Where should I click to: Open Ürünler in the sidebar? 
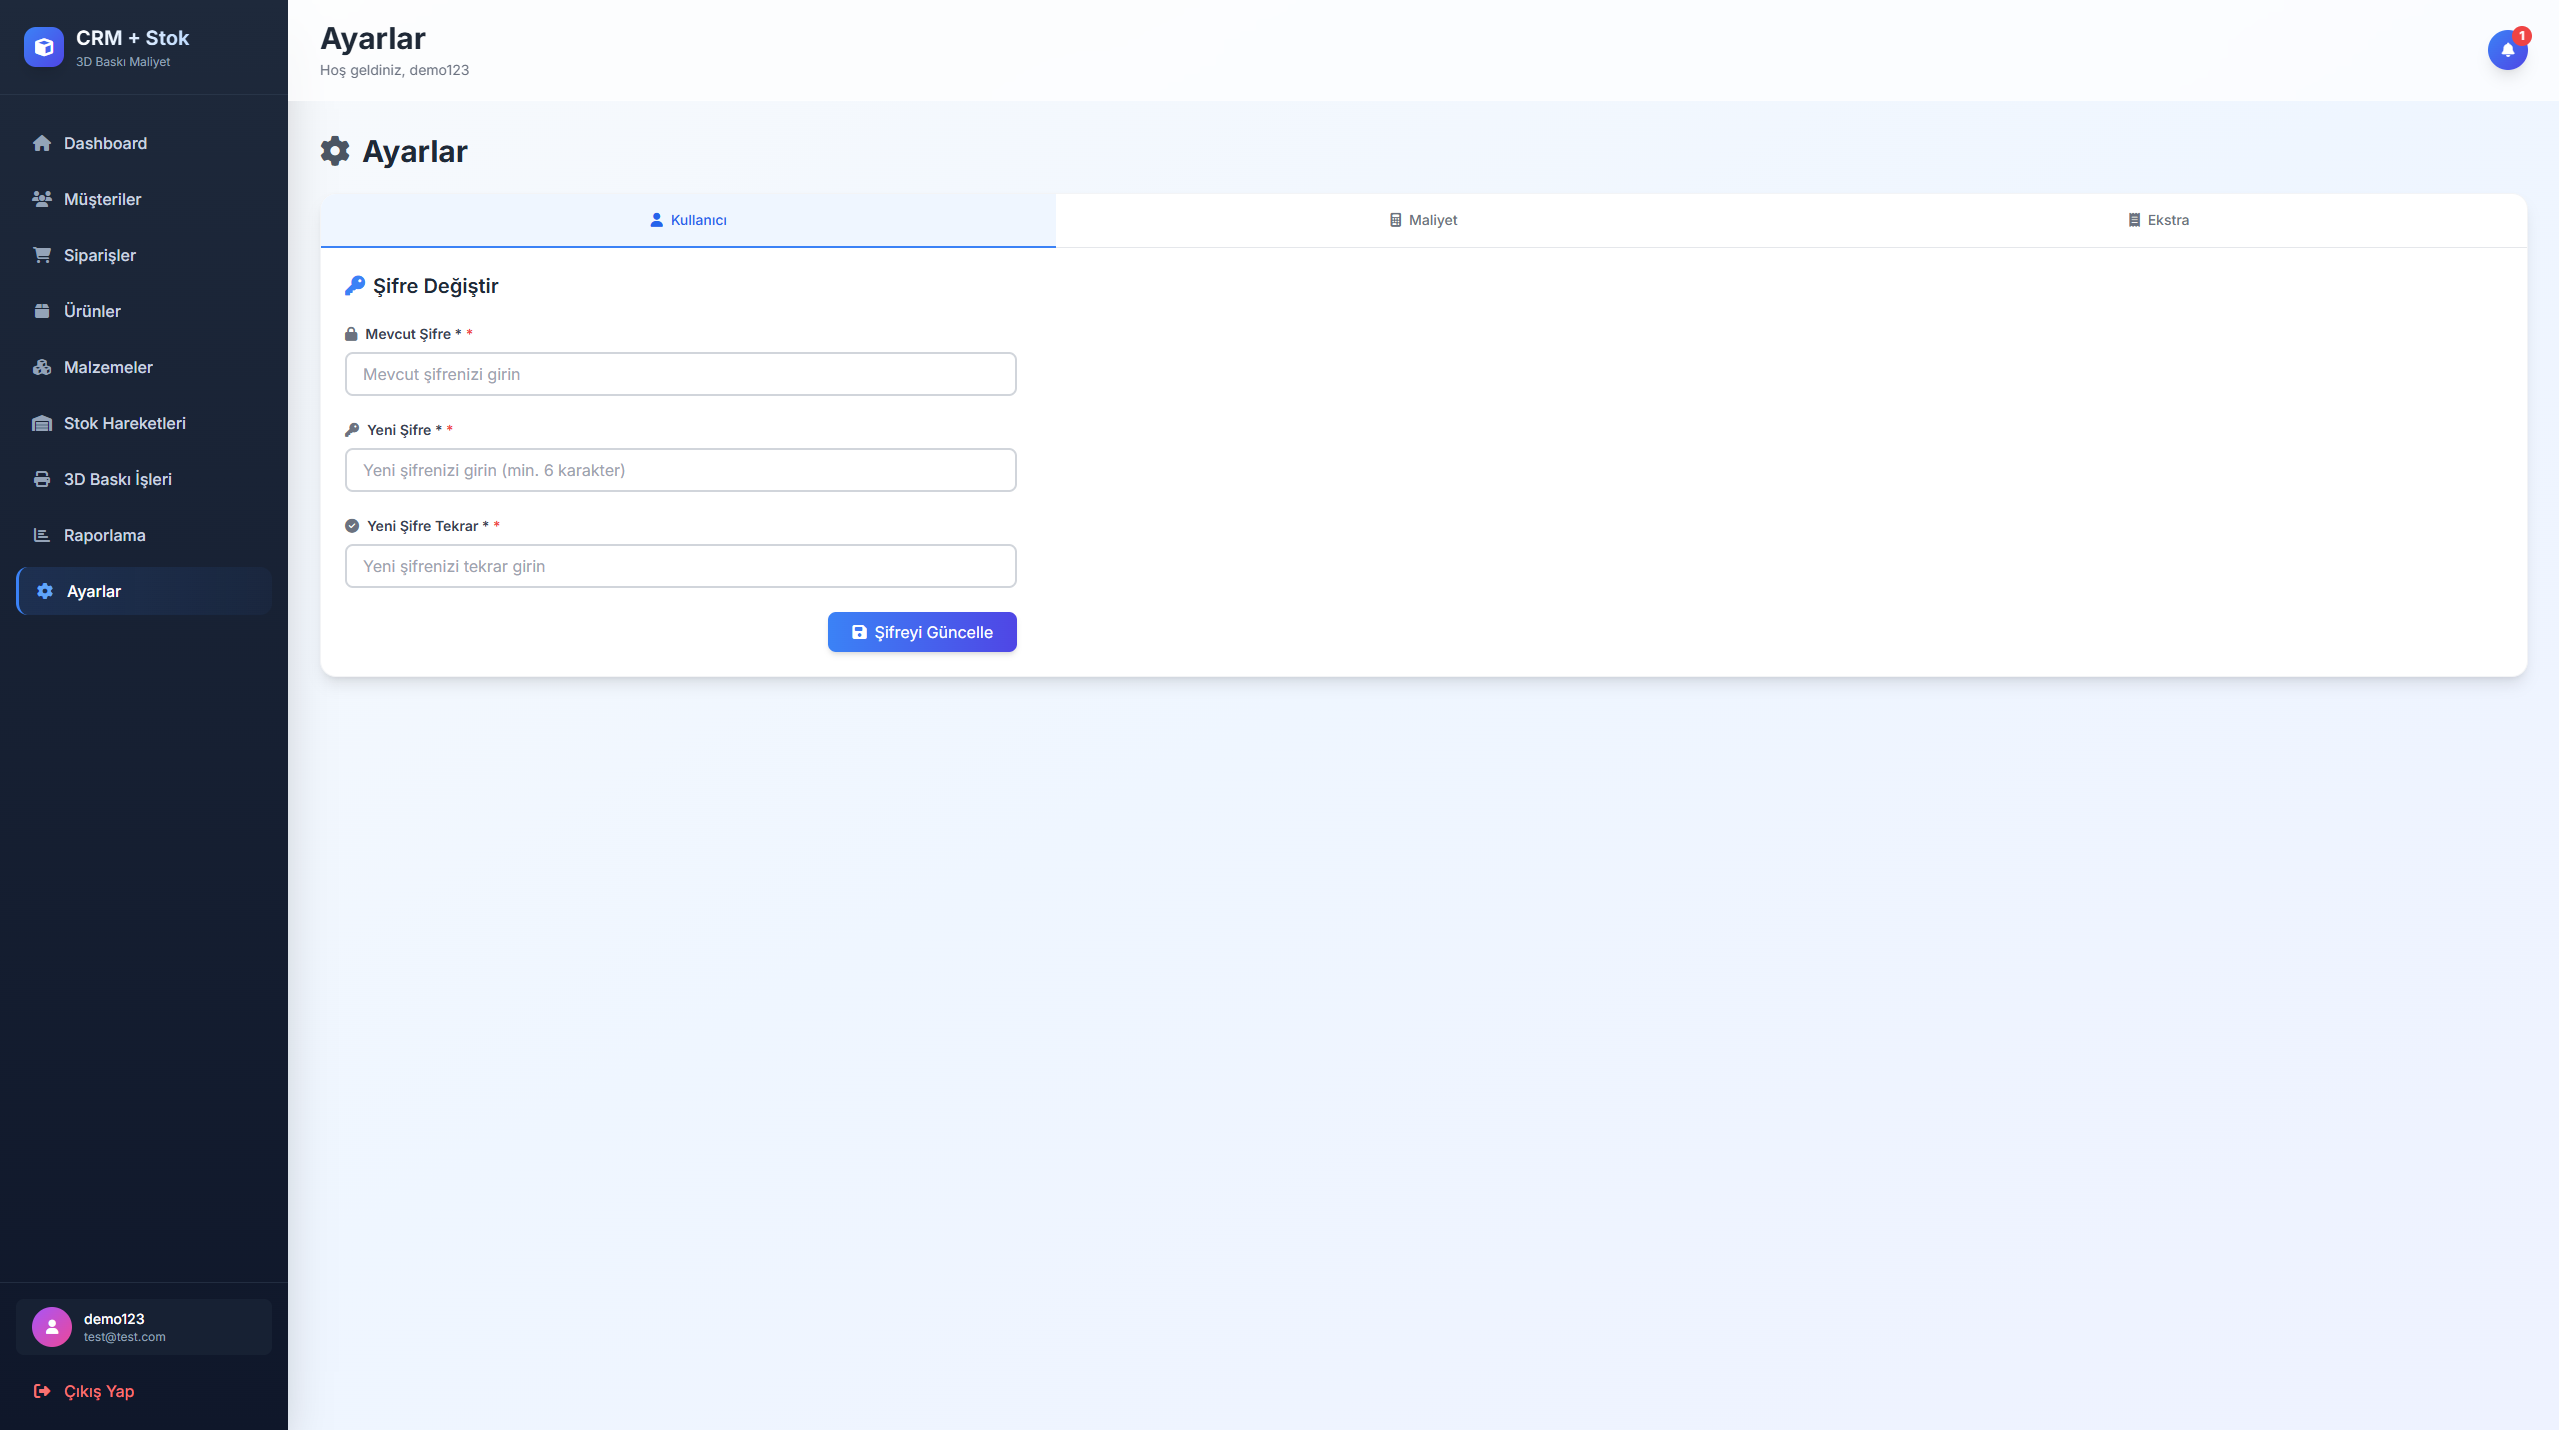point(92,311)
